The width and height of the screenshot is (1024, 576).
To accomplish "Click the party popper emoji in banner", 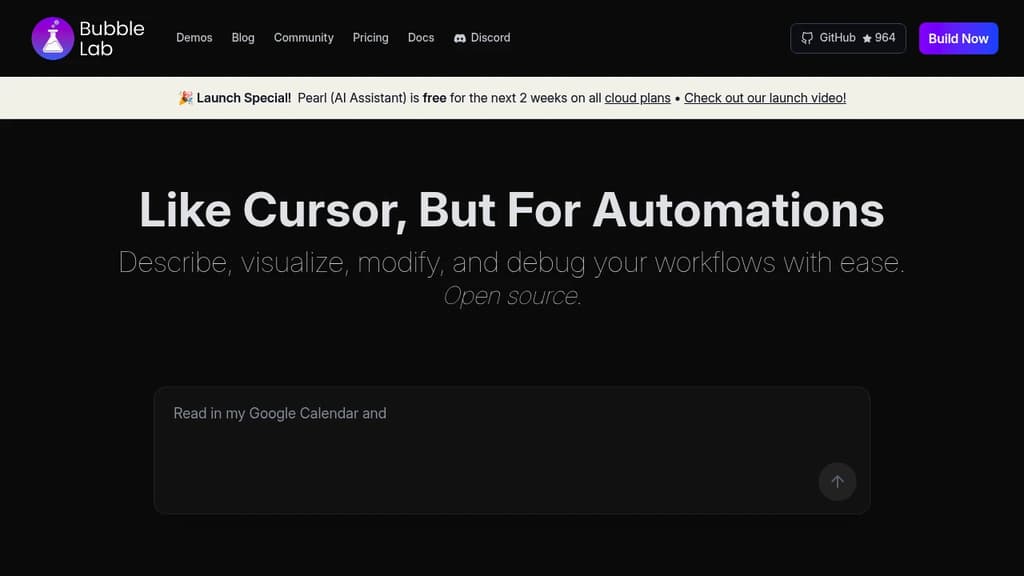I will click(x=185, y=98).
